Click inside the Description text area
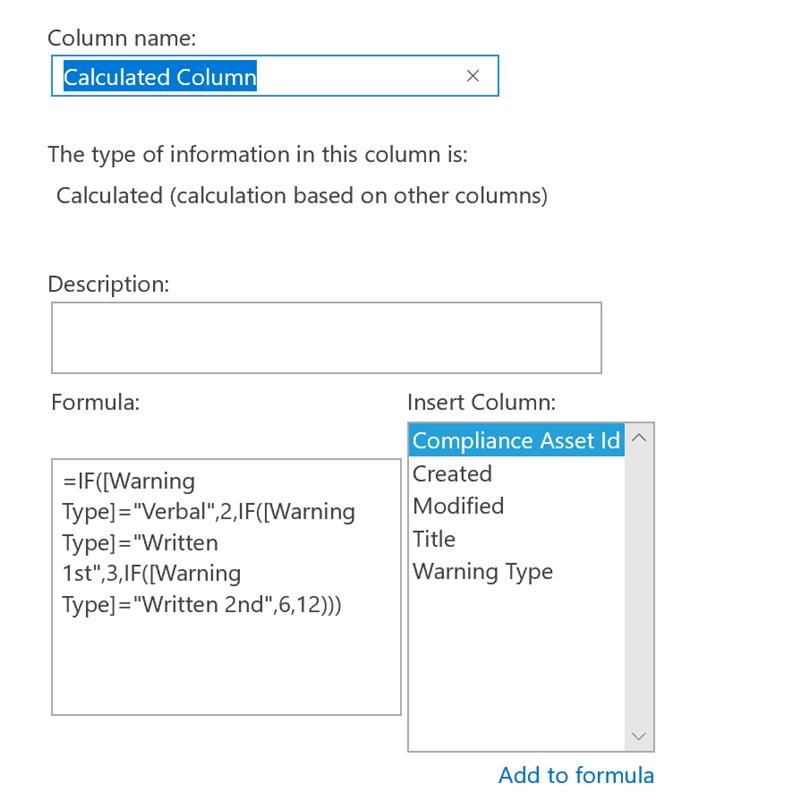This screenshot has height=800, width=800. coord(327,338)
